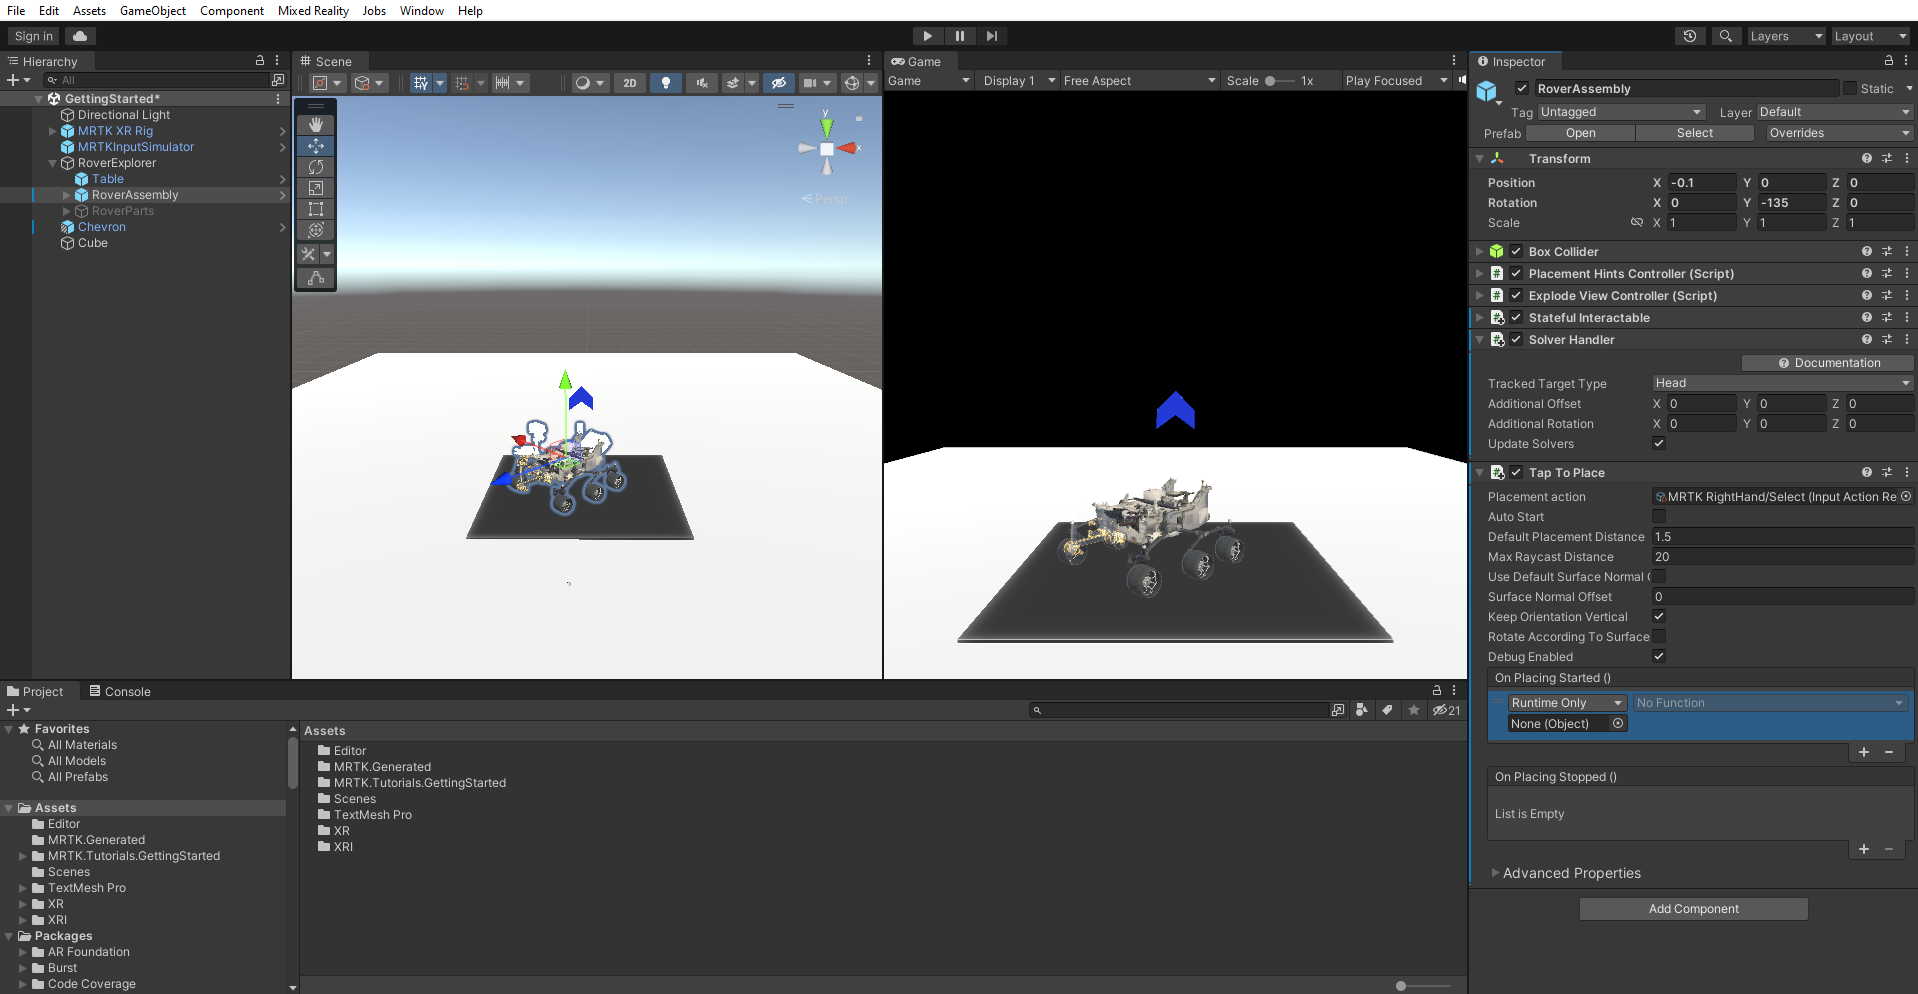This screenshot has width=1918, height=994.
Task: Open the Mixed Reality menu
Action: [313, 11]
